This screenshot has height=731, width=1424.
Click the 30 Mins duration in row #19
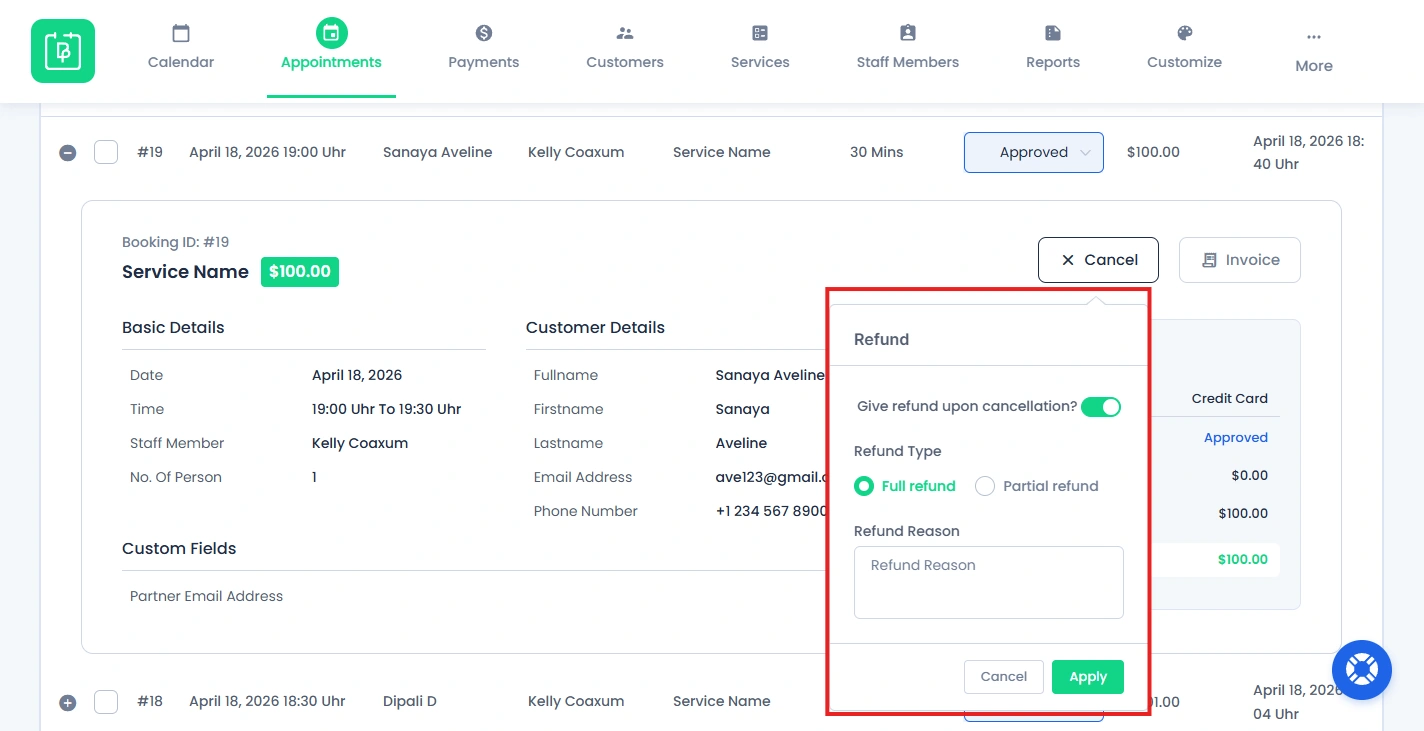coord(876,152)
